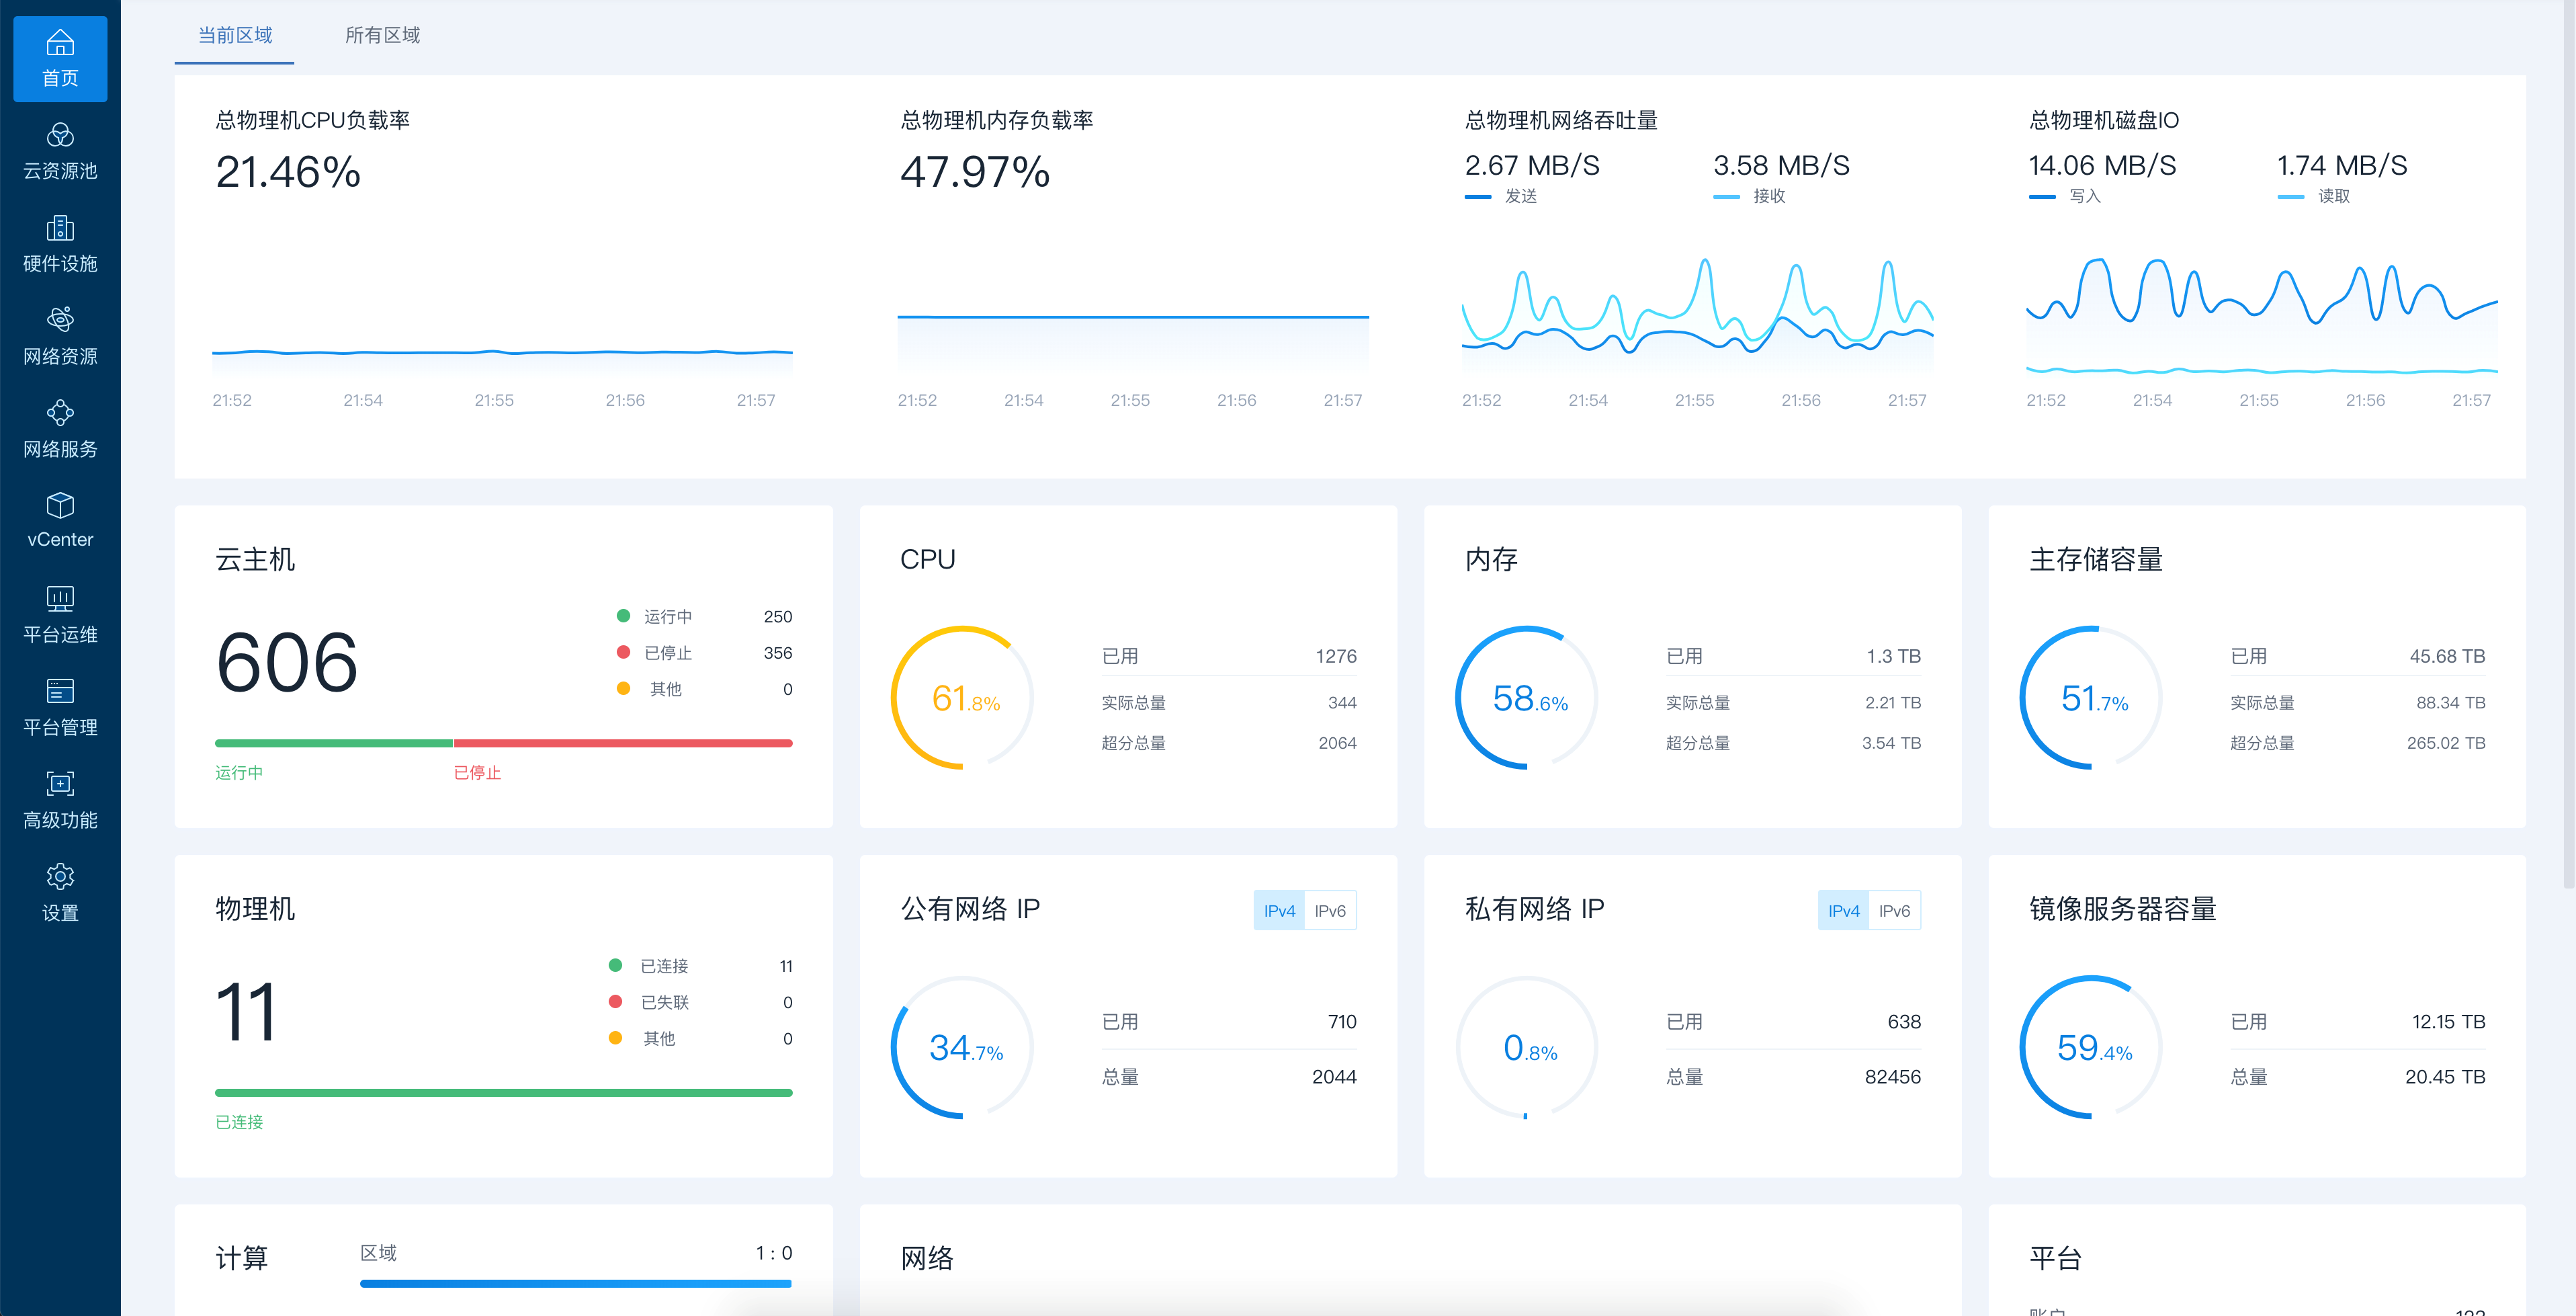Image resolution: width=2576 pixels, height=1316 pixels.
Task: Open the 设置 gear icon
Action: coord(60,877)
